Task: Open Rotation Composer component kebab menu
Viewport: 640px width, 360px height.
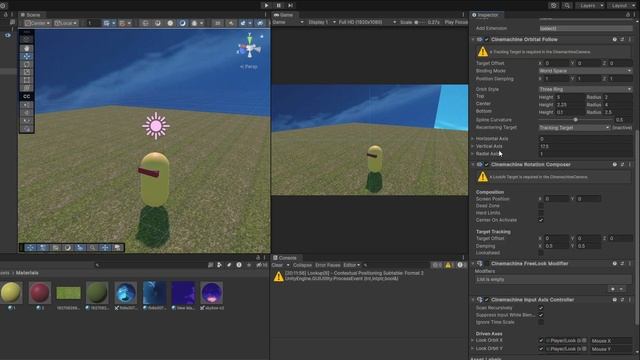Action: (630, 164)
